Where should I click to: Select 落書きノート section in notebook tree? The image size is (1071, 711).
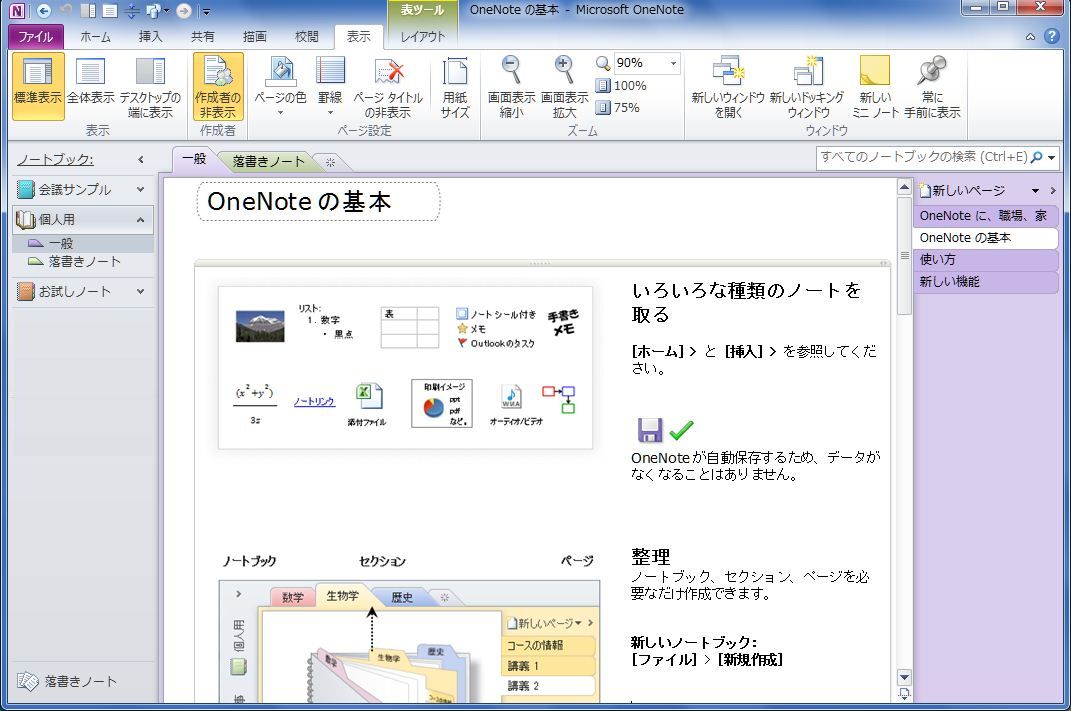tap(83, 262)
